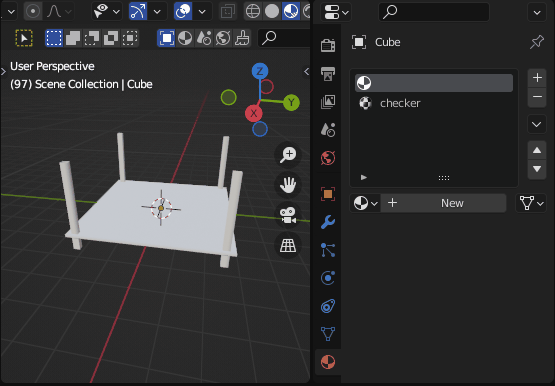Screen dimensions: 555x386
Task: Expand the viewport sidebar with right-edge arrow
Action: pyautogui.click(x=307, y=71)
